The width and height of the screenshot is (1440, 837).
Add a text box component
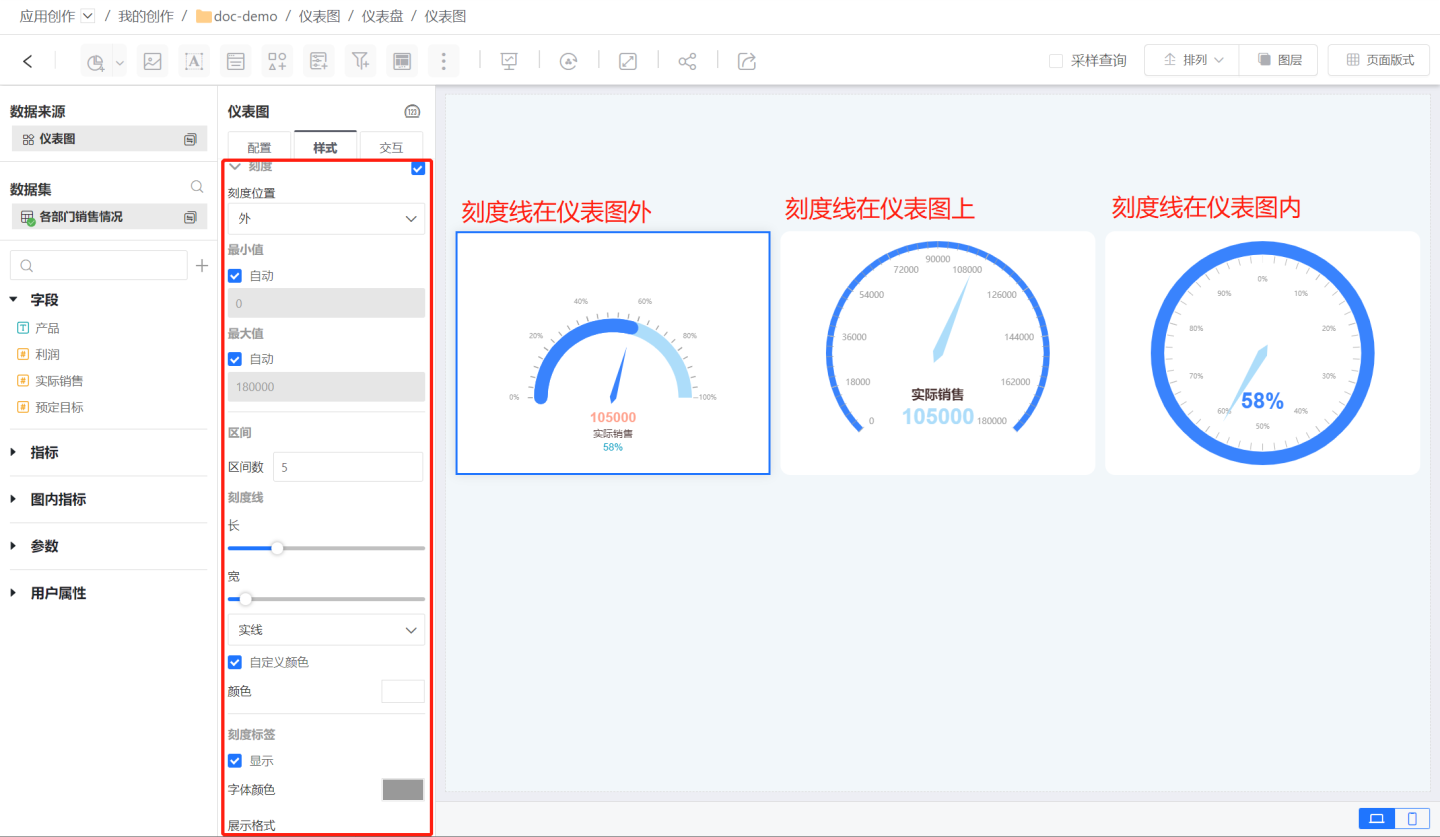click(194, 61)
